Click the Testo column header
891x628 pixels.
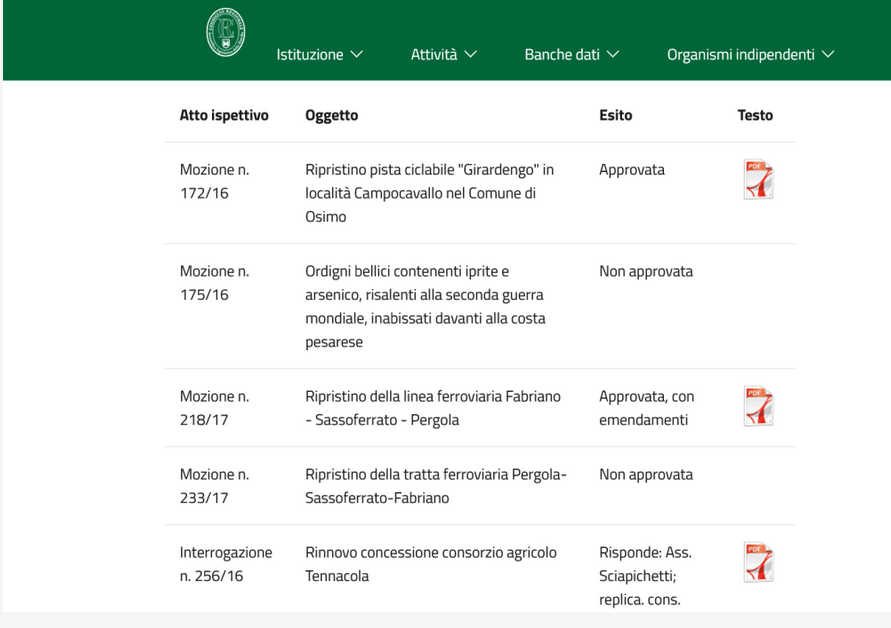click(755, 115)
